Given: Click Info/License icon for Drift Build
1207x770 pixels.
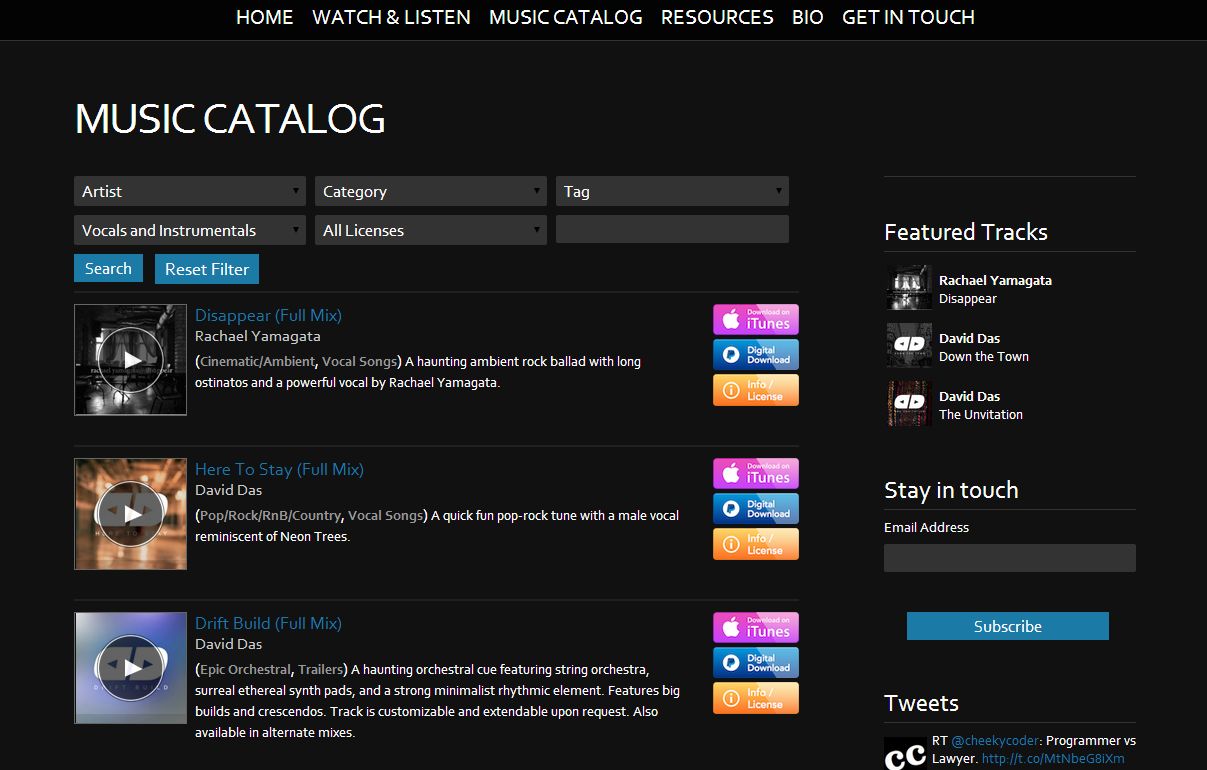Looking at the screenshot, I should 755,698.
